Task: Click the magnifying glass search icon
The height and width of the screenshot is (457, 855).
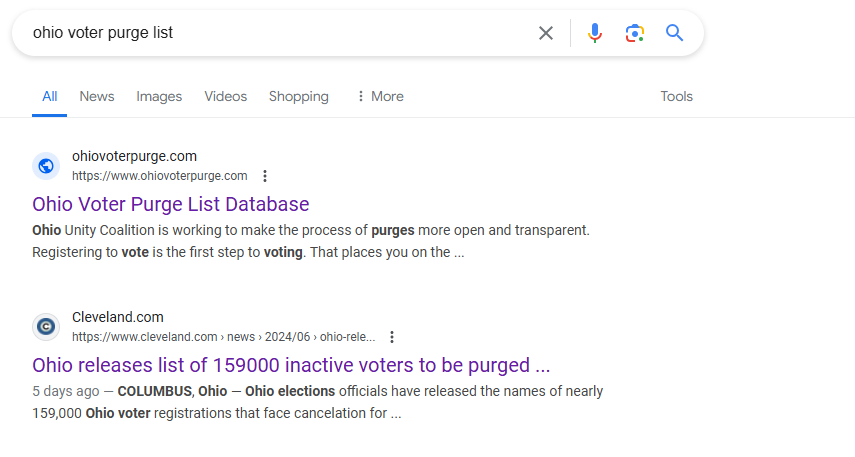Action: pyautogui.click(x=675, y=33)
